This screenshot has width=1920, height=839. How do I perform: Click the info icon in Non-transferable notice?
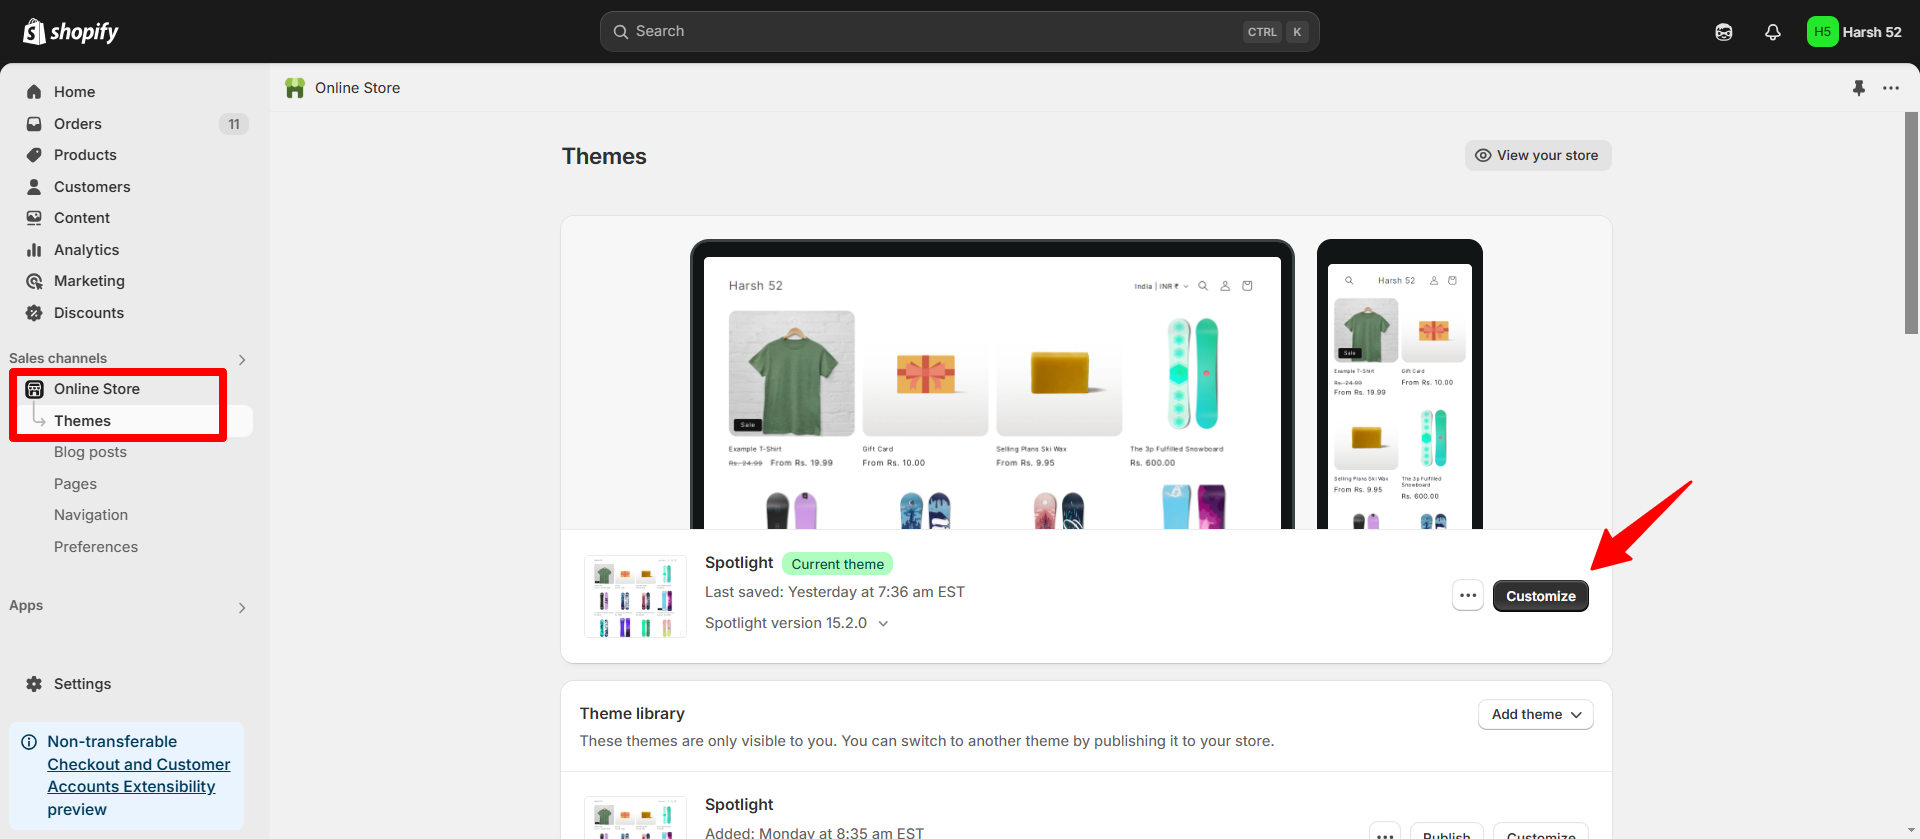(29, 742)
